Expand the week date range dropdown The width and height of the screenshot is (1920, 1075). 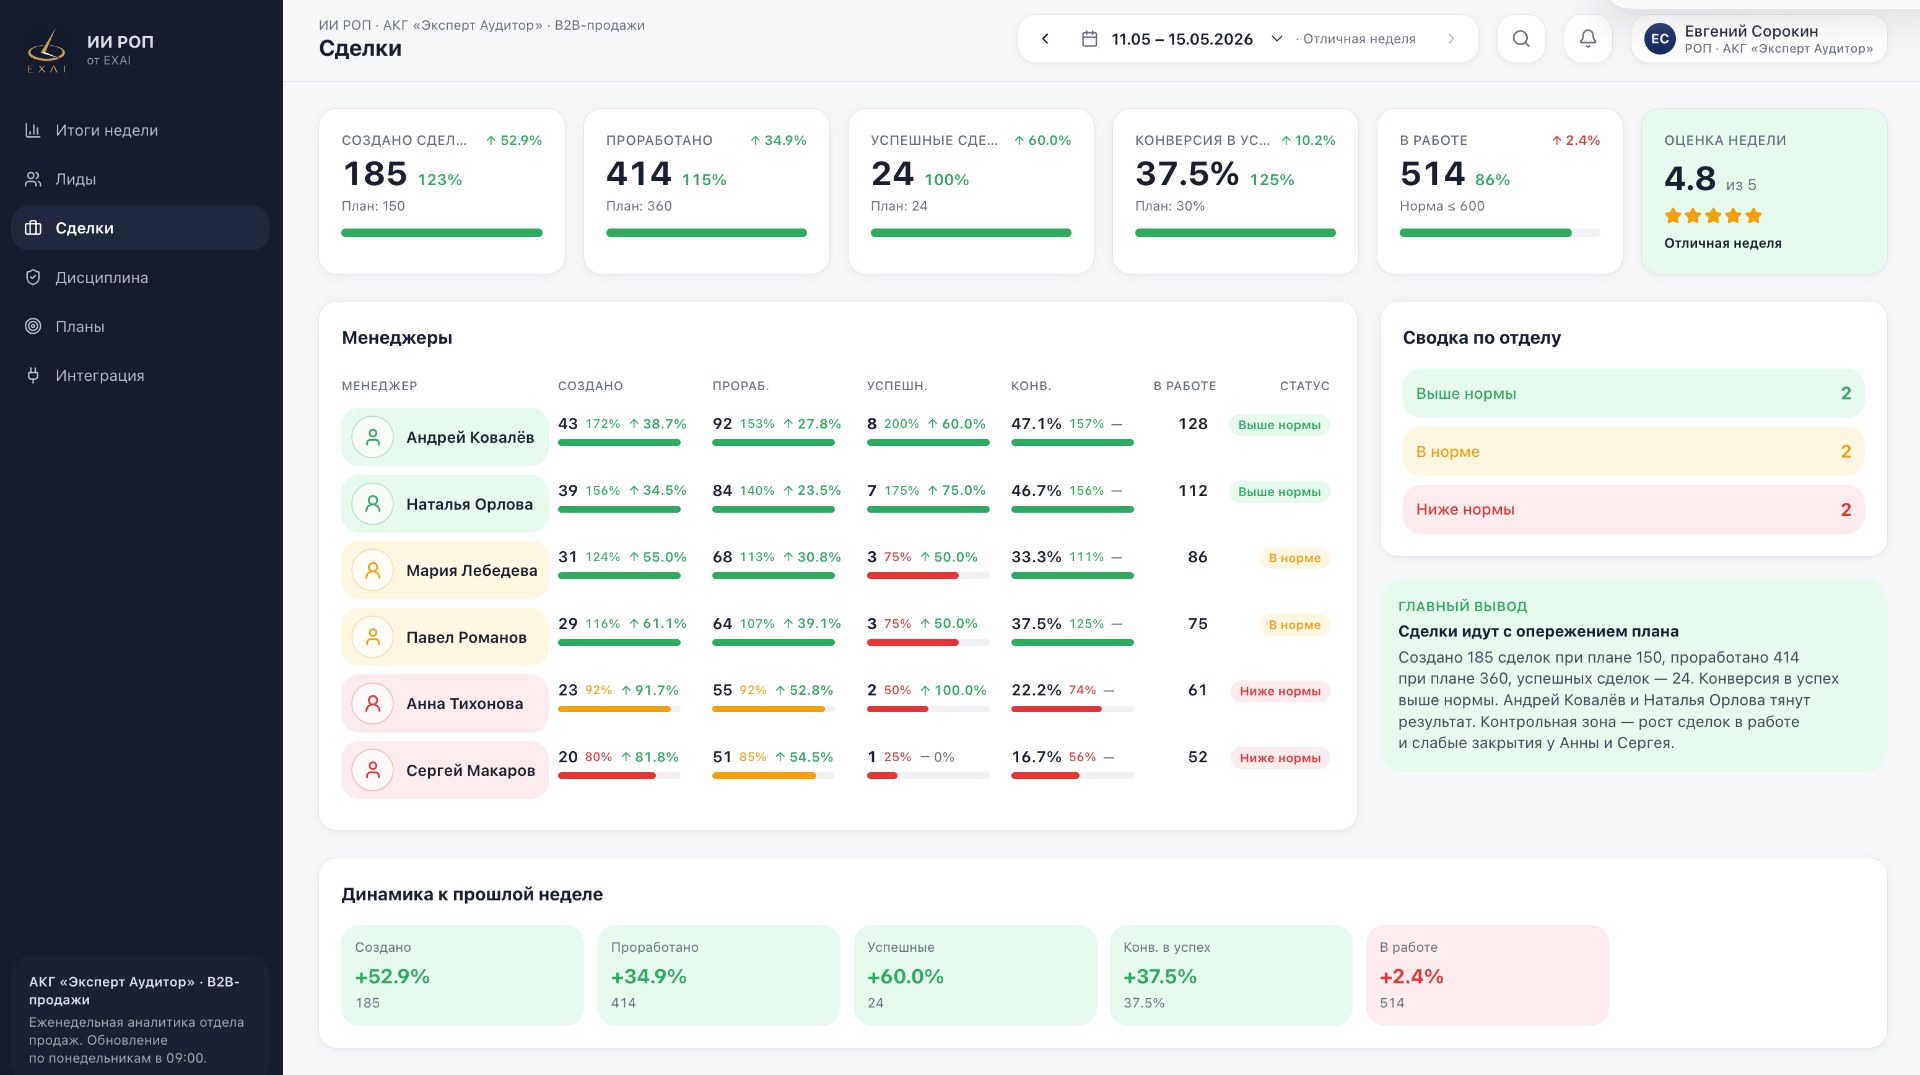pos(1277,39)
